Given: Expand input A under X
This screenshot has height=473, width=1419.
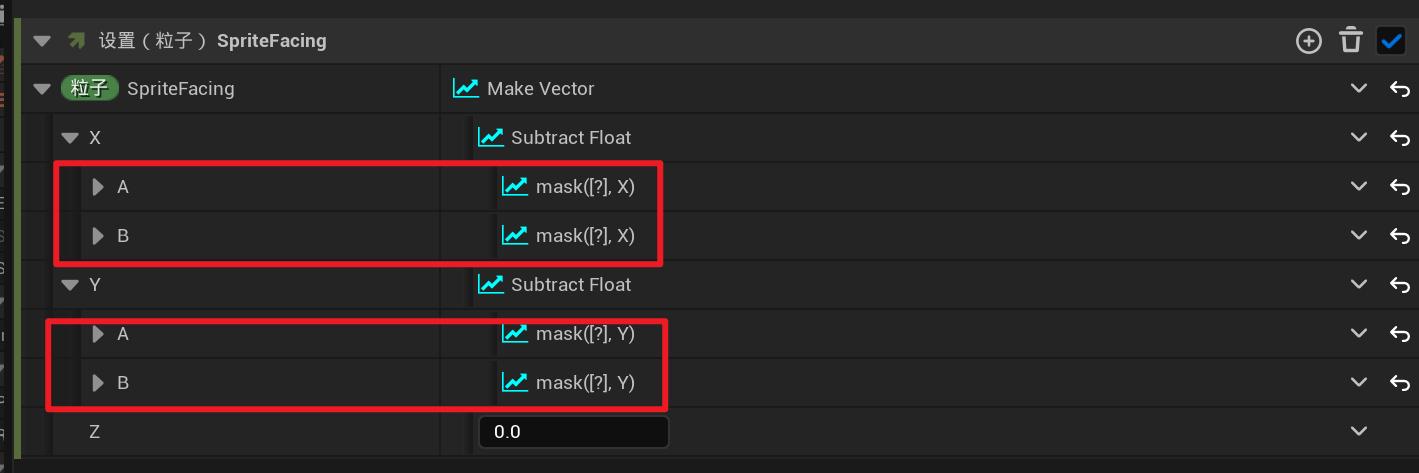Looking at the screenshot, I should pyautogui.click(x=98, y=187).
